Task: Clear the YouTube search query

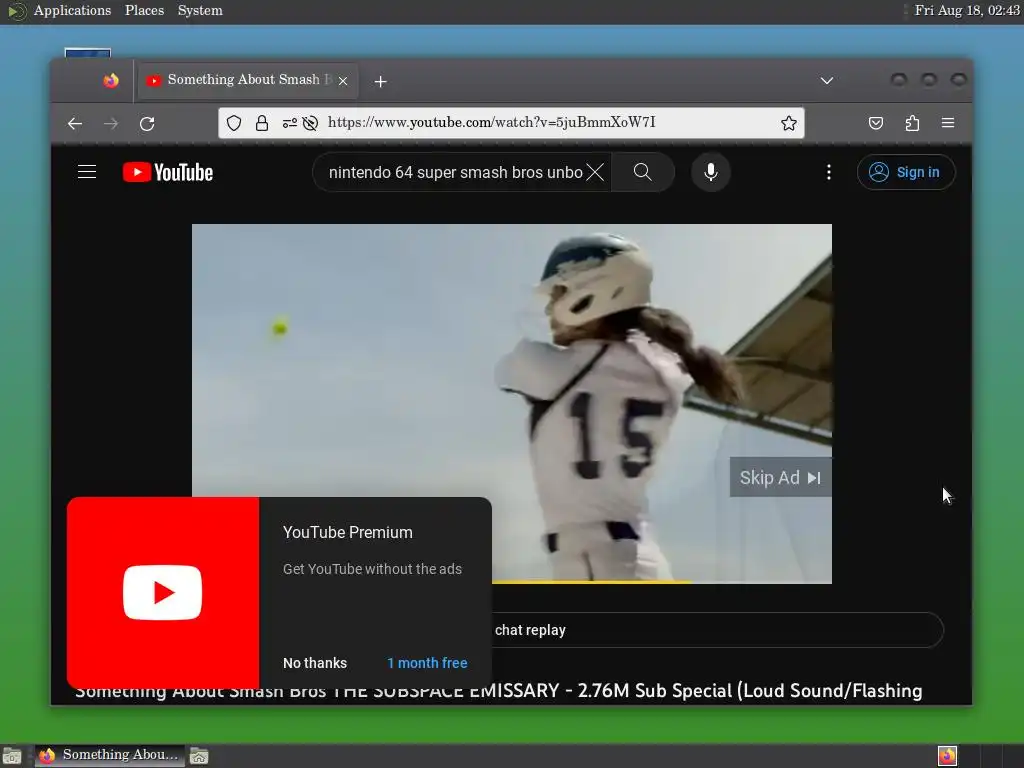Action: point(595,172)
